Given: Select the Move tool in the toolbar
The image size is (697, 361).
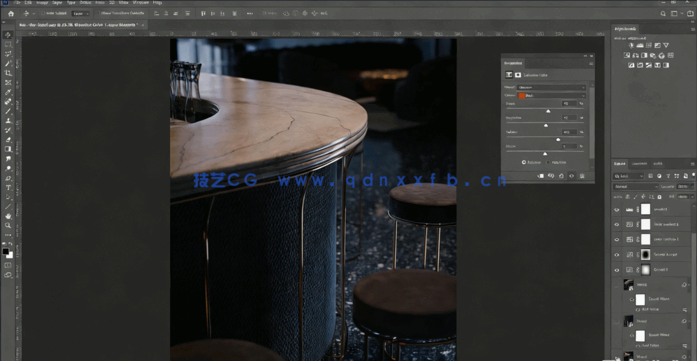Looking at the screenshot, I should click(8, 35).
